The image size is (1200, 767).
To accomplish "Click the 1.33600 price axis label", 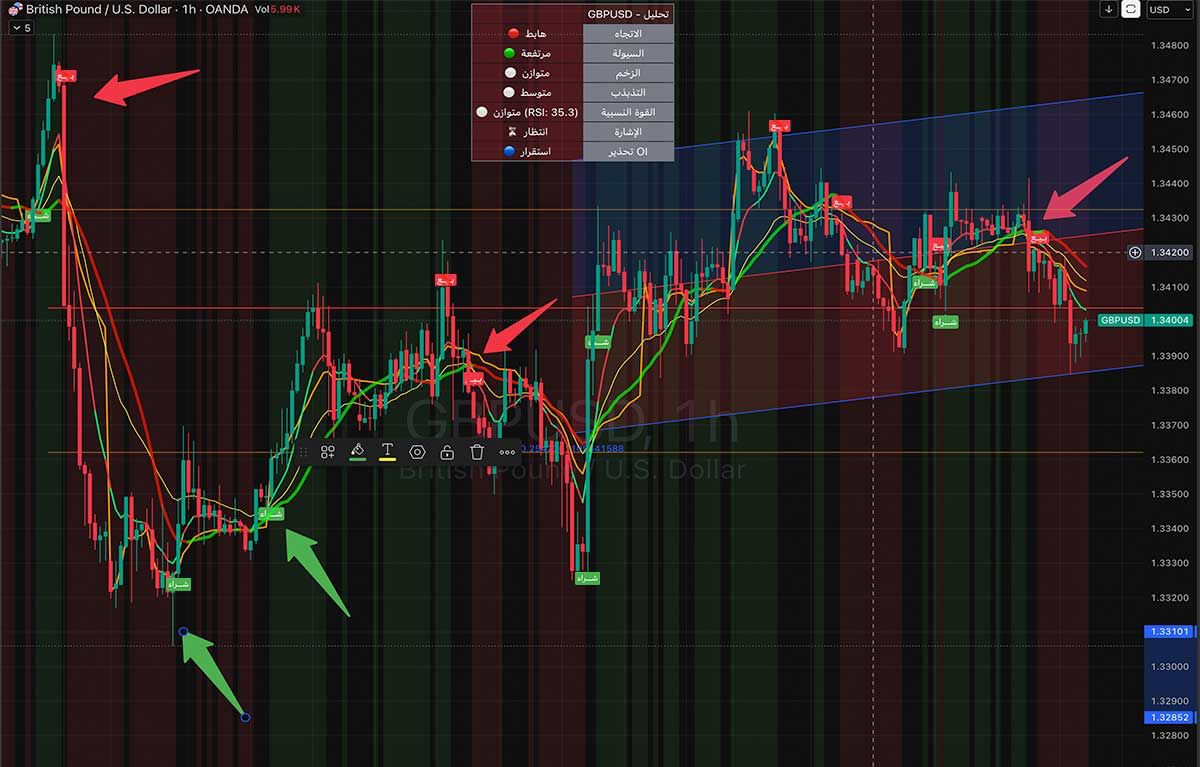I will pyautogui.click(x=1169, y=460).
